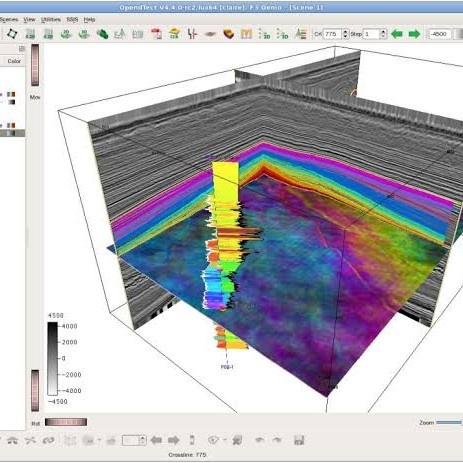
Task: Click the small dock icon at the tree panel's top corner
Action: coord(22,49)
